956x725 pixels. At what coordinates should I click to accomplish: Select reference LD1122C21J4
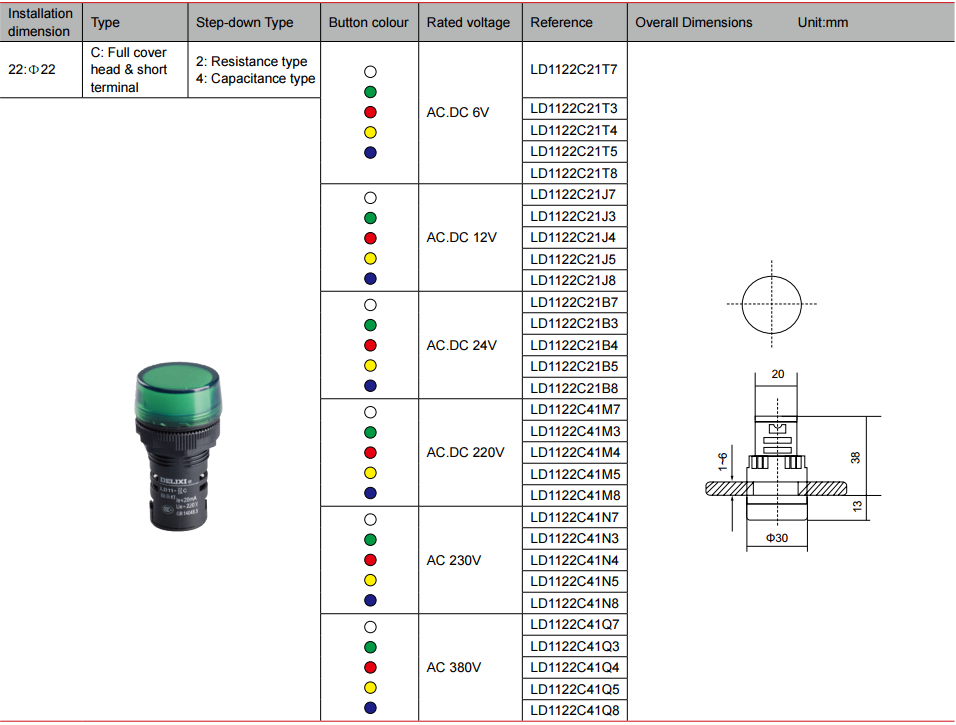(x=574, y=238)
